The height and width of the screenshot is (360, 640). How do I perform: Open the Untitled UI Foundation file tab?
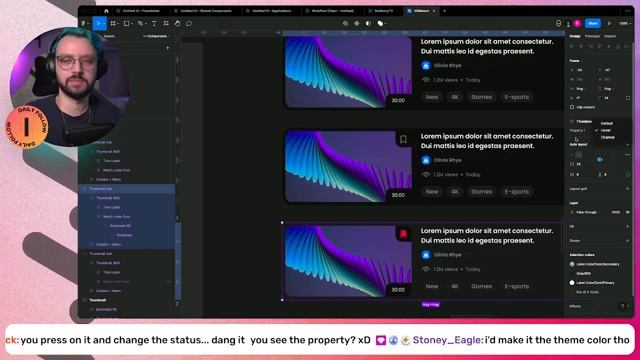tap(138, 11)
